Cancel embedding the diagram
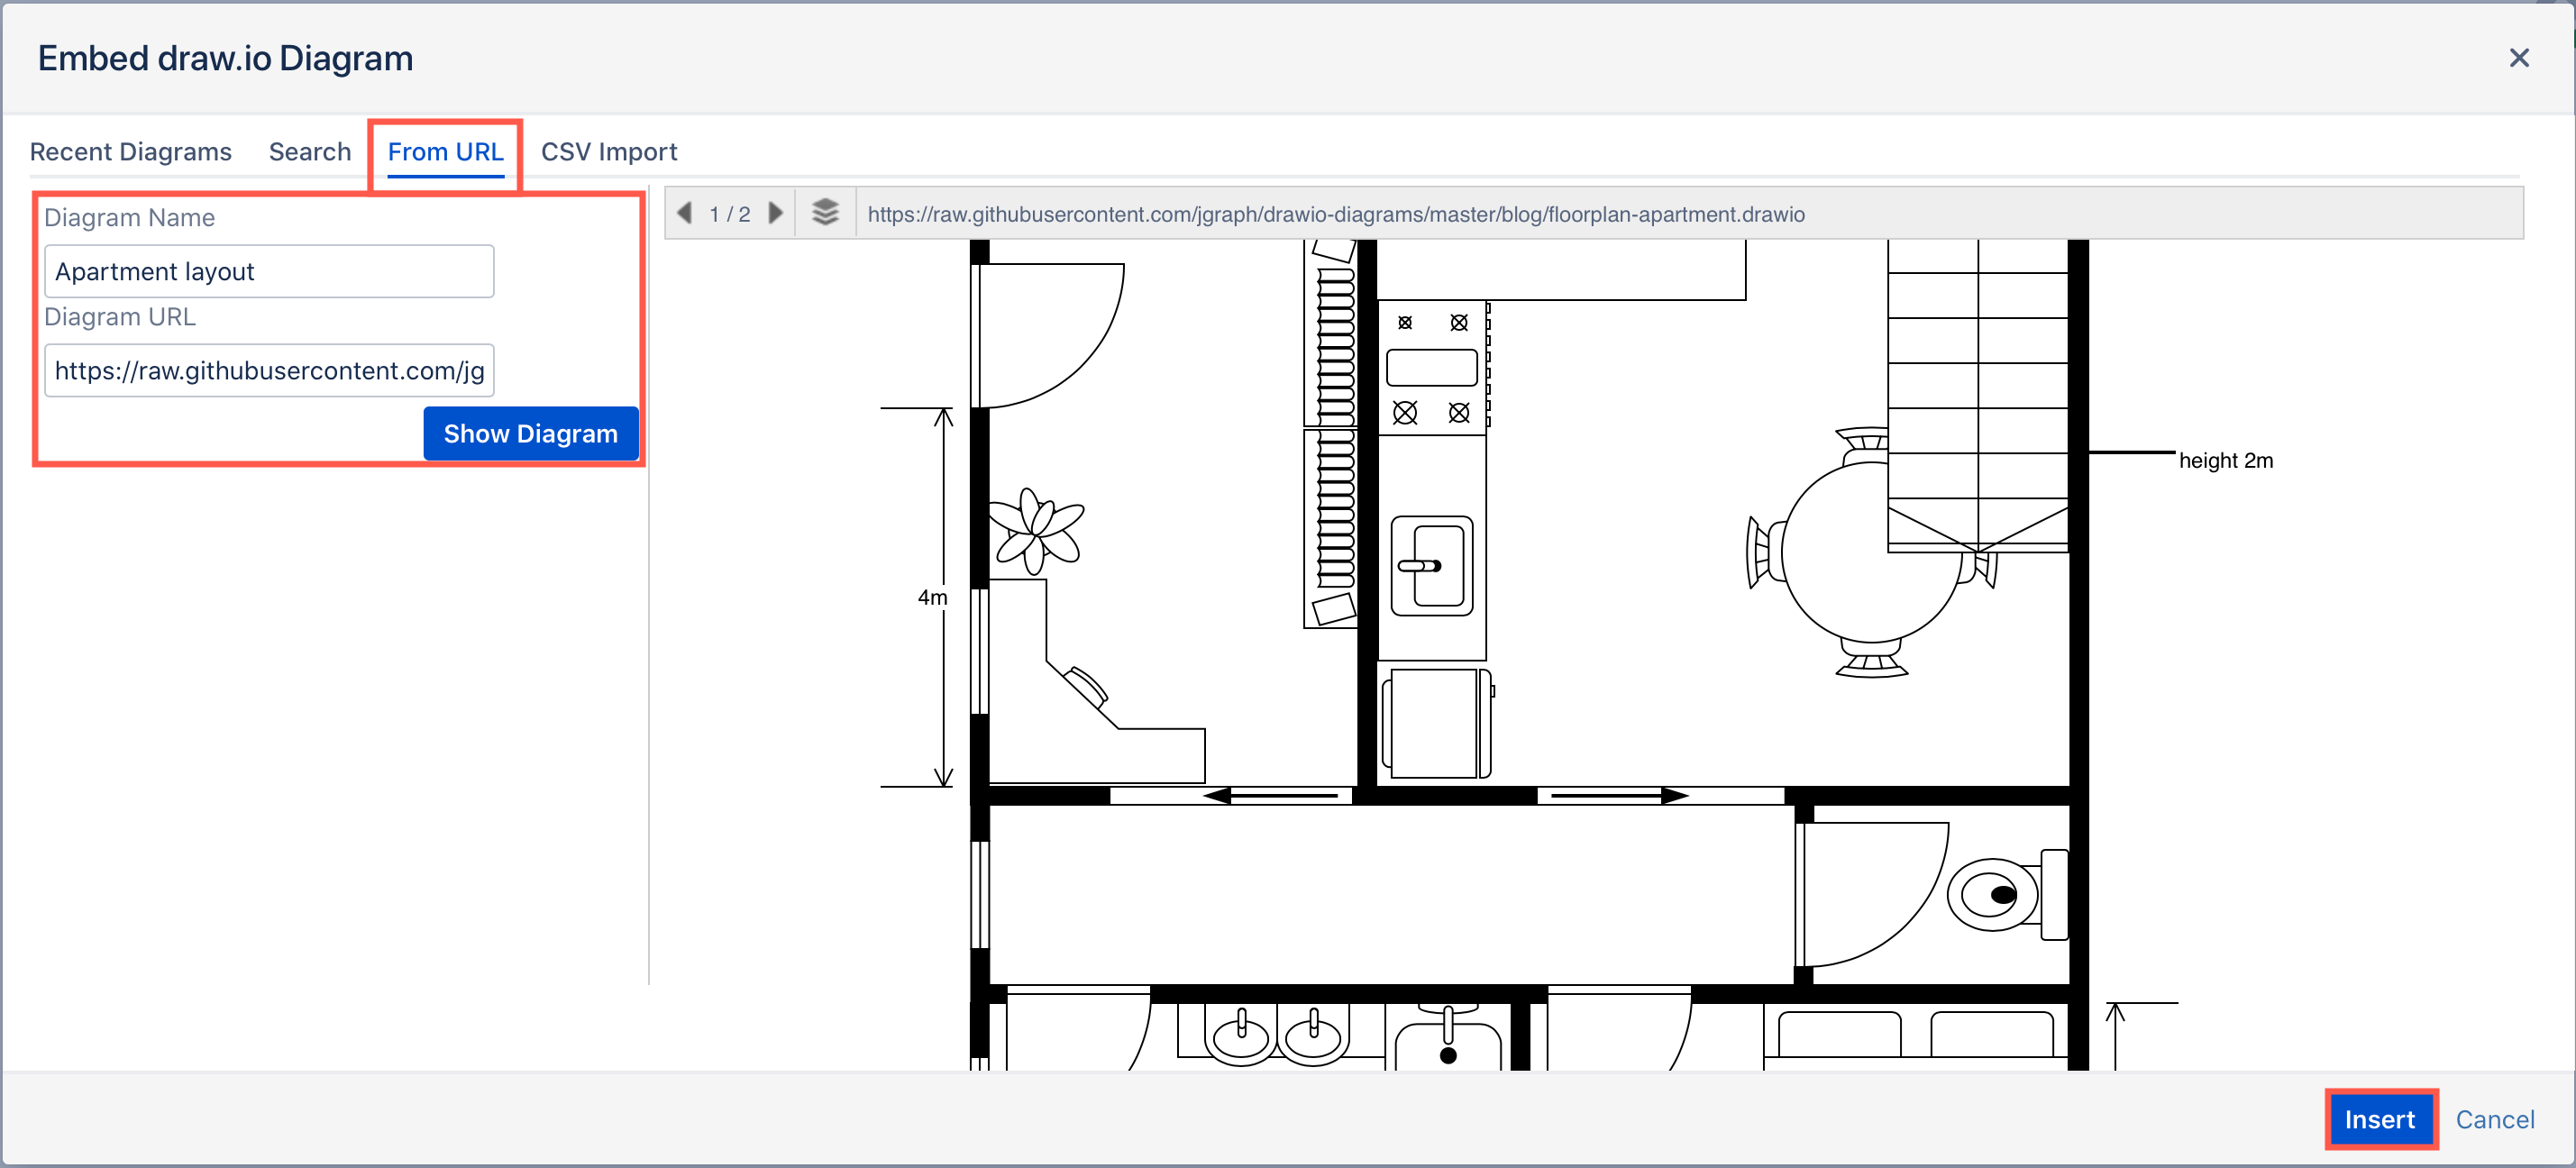The width and height of the screenshot is (2576, 1168). coord(2495,1119)
